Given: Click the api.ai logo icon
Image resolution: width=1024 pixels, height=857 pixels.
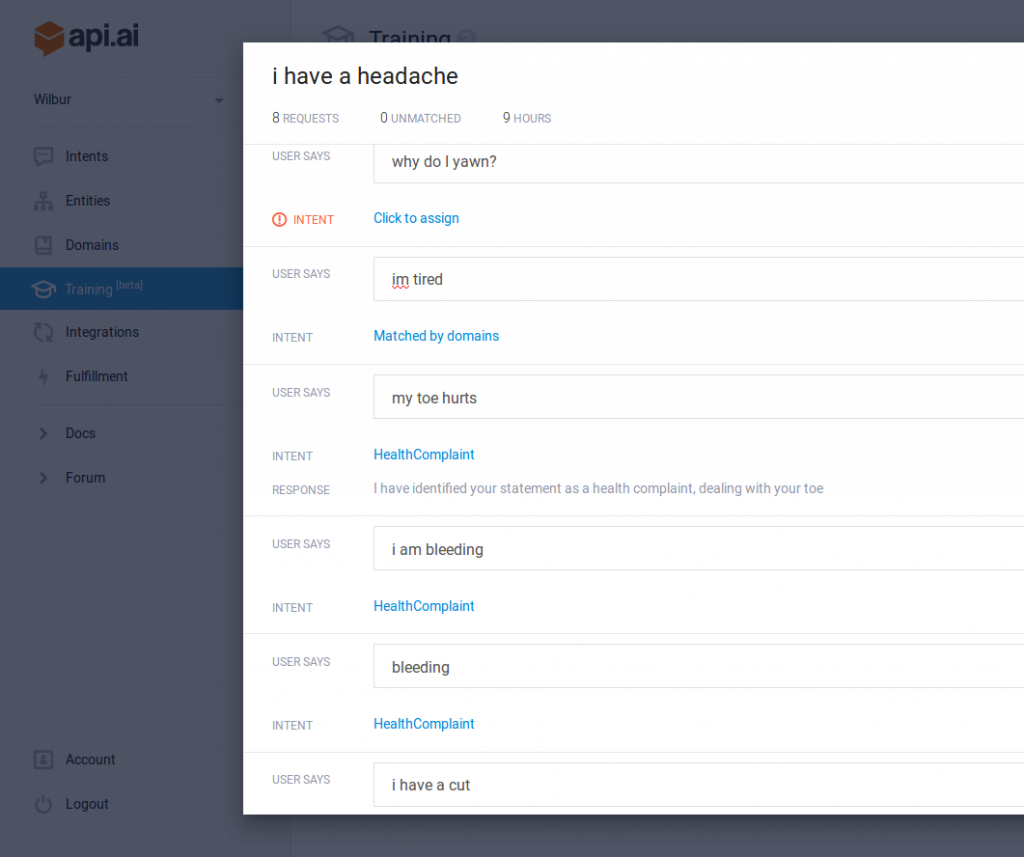Looking at the screenshot, I should (48, 38).
